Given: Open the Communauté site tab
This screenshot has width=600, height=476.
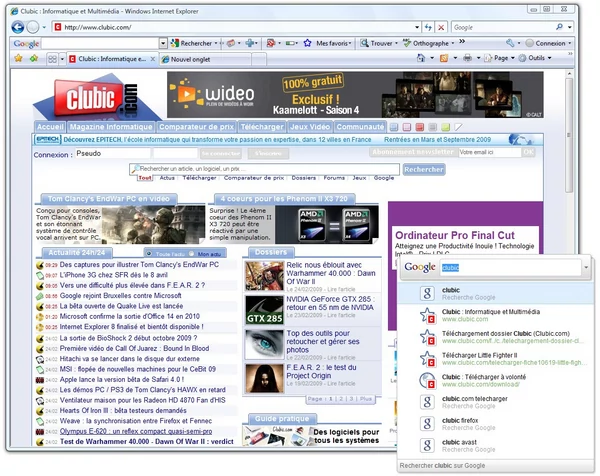Looking at the screenshot, I should (360, 127).
